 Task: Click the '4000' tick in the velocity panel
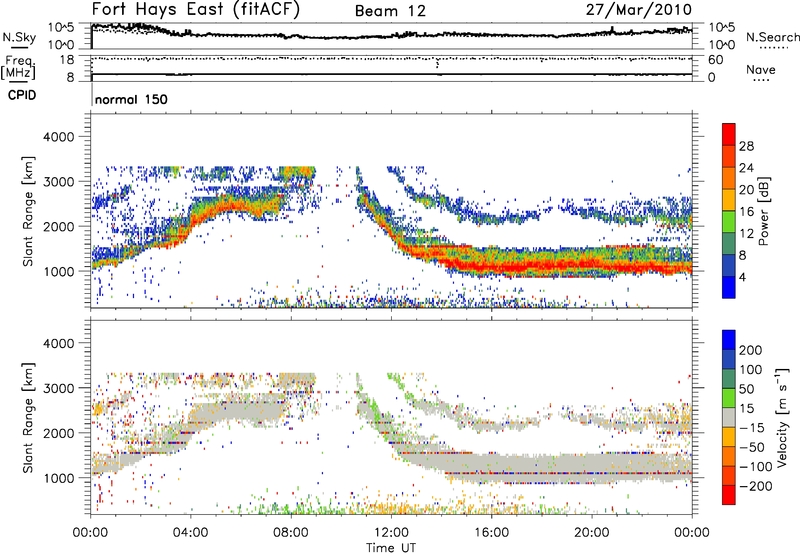pos(59,343)
